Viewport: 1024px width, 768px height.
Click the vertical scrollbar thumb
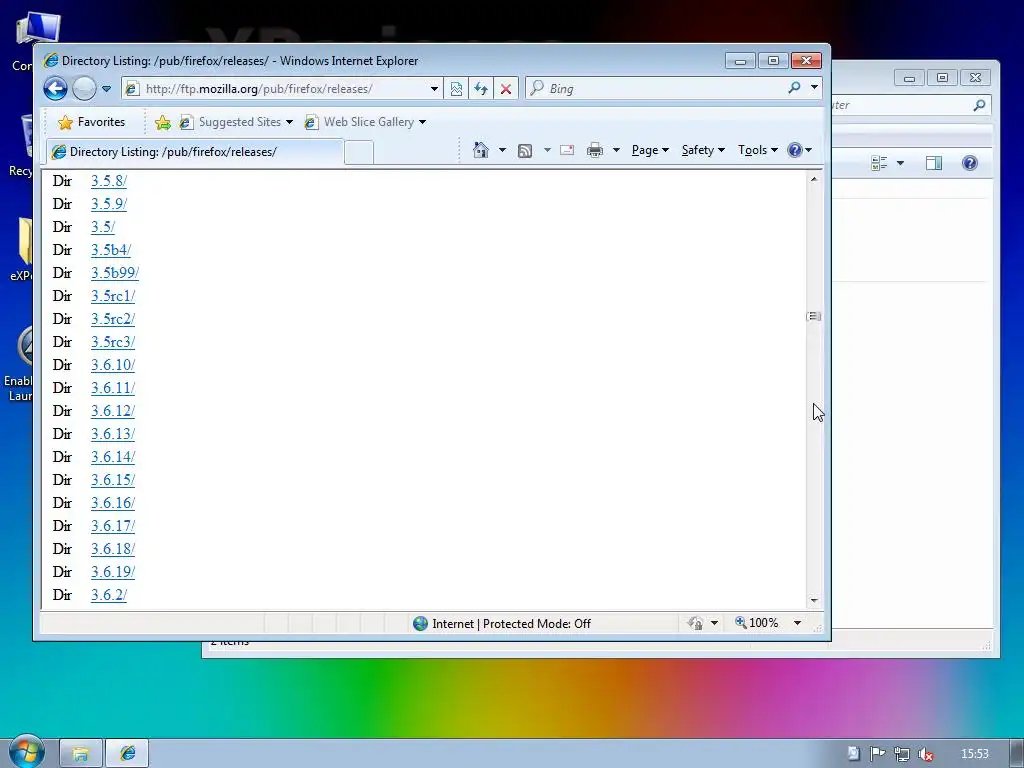tap(814, 316)
